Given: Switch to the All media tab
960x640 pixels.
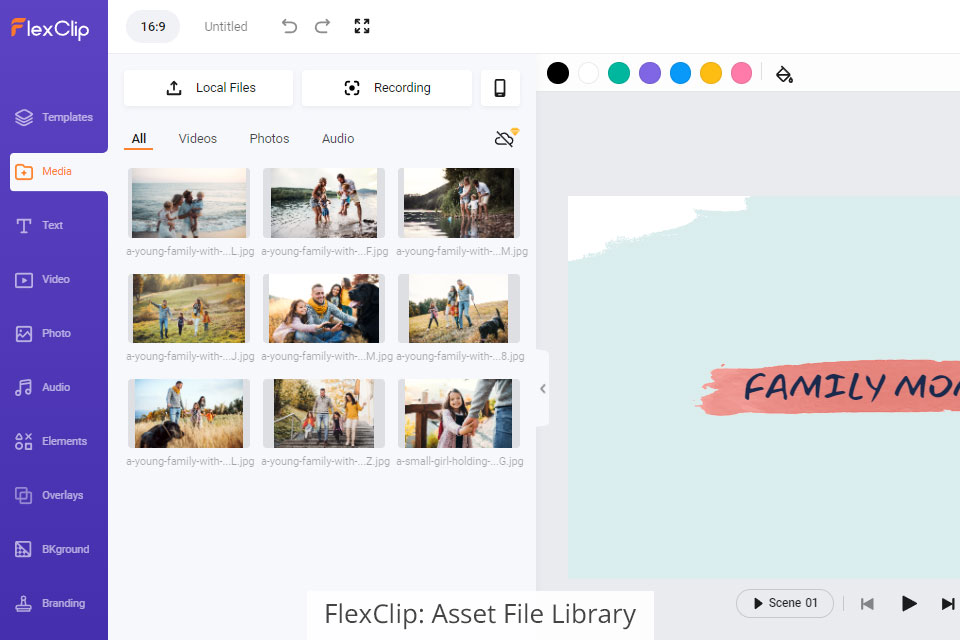Looking at the screenshot, I should pyautogui.click(x=139, y=138).
